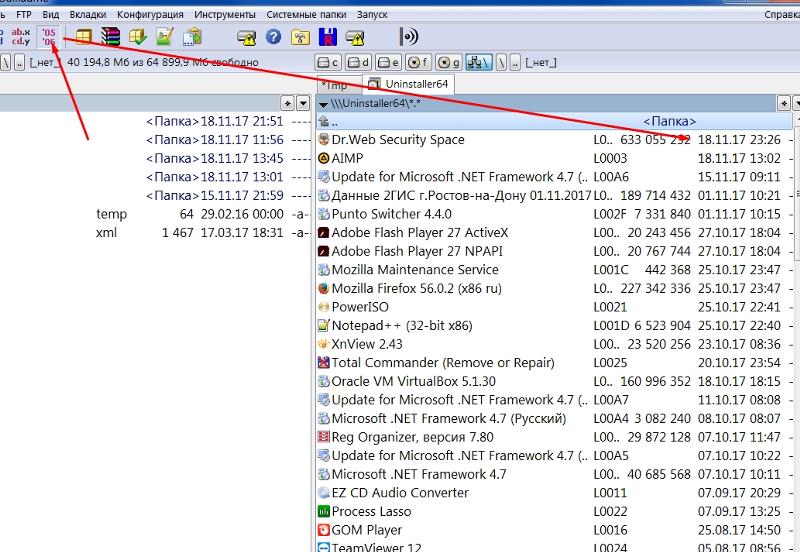Launch the WinRAR stacked books icon
The width and height of the screenshot is (800, 552).
tap(111, 37)
